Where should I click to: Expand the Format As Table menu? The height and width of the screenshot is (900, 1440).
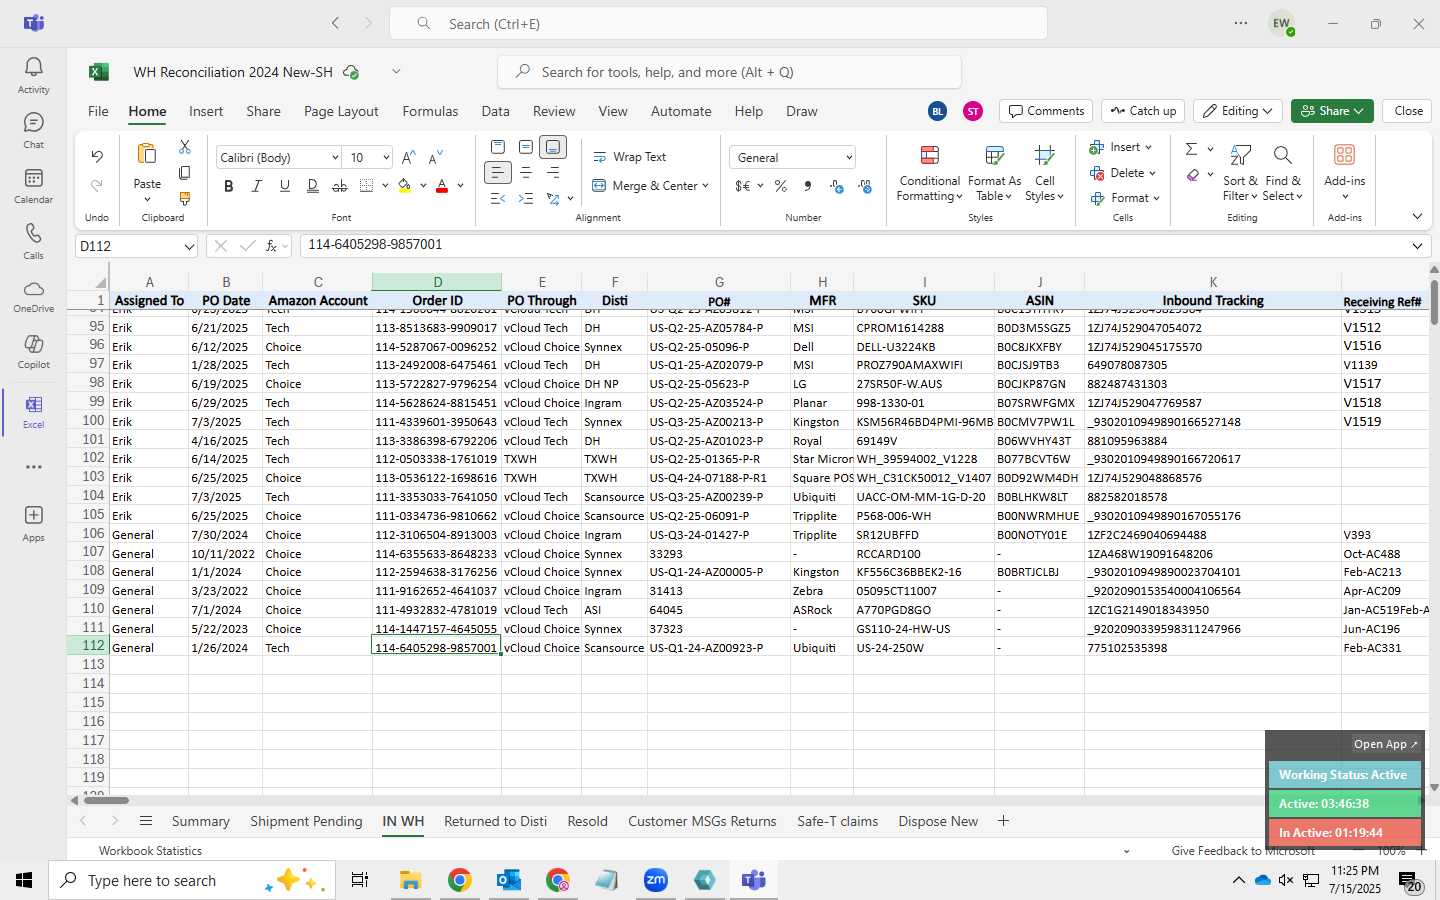pos(994,172)
